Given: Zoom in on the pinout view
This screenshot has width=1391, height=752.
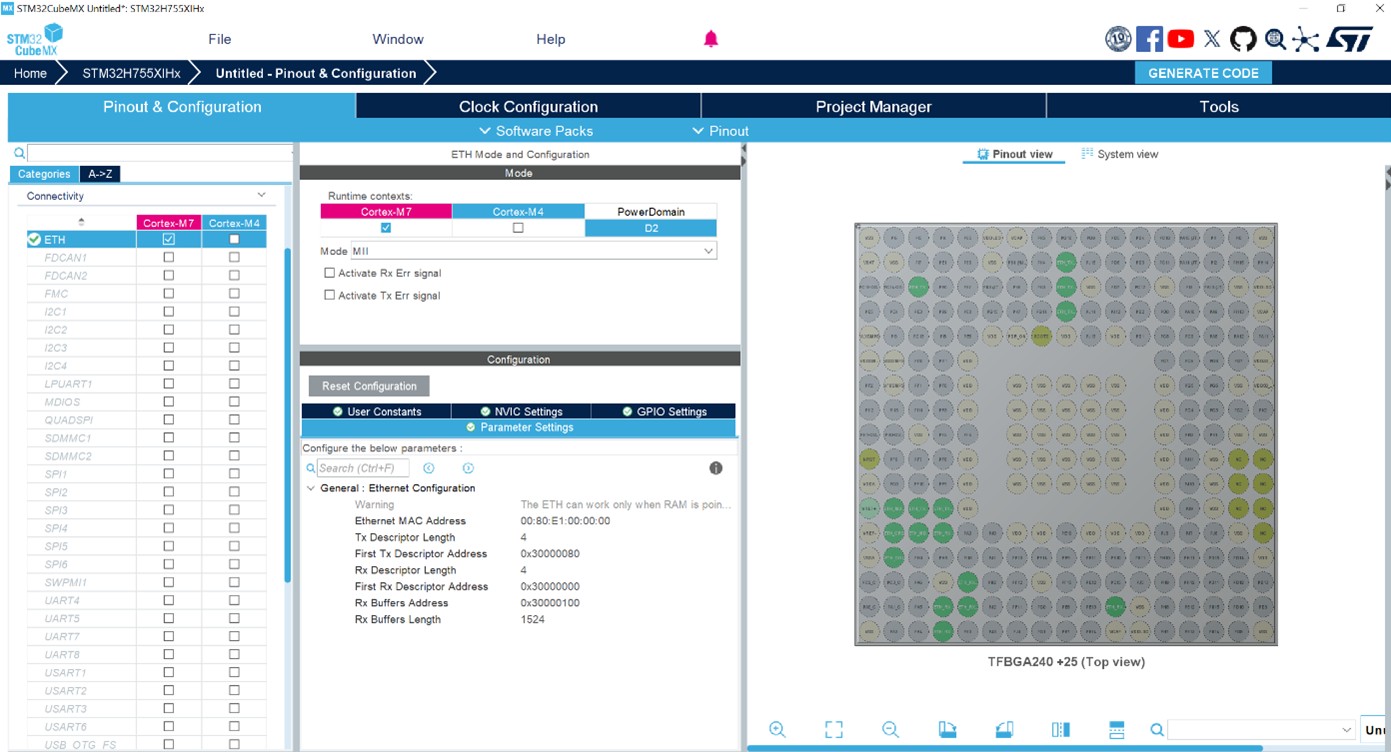Looking at the screenshot, I should click(x=777, y=730).
